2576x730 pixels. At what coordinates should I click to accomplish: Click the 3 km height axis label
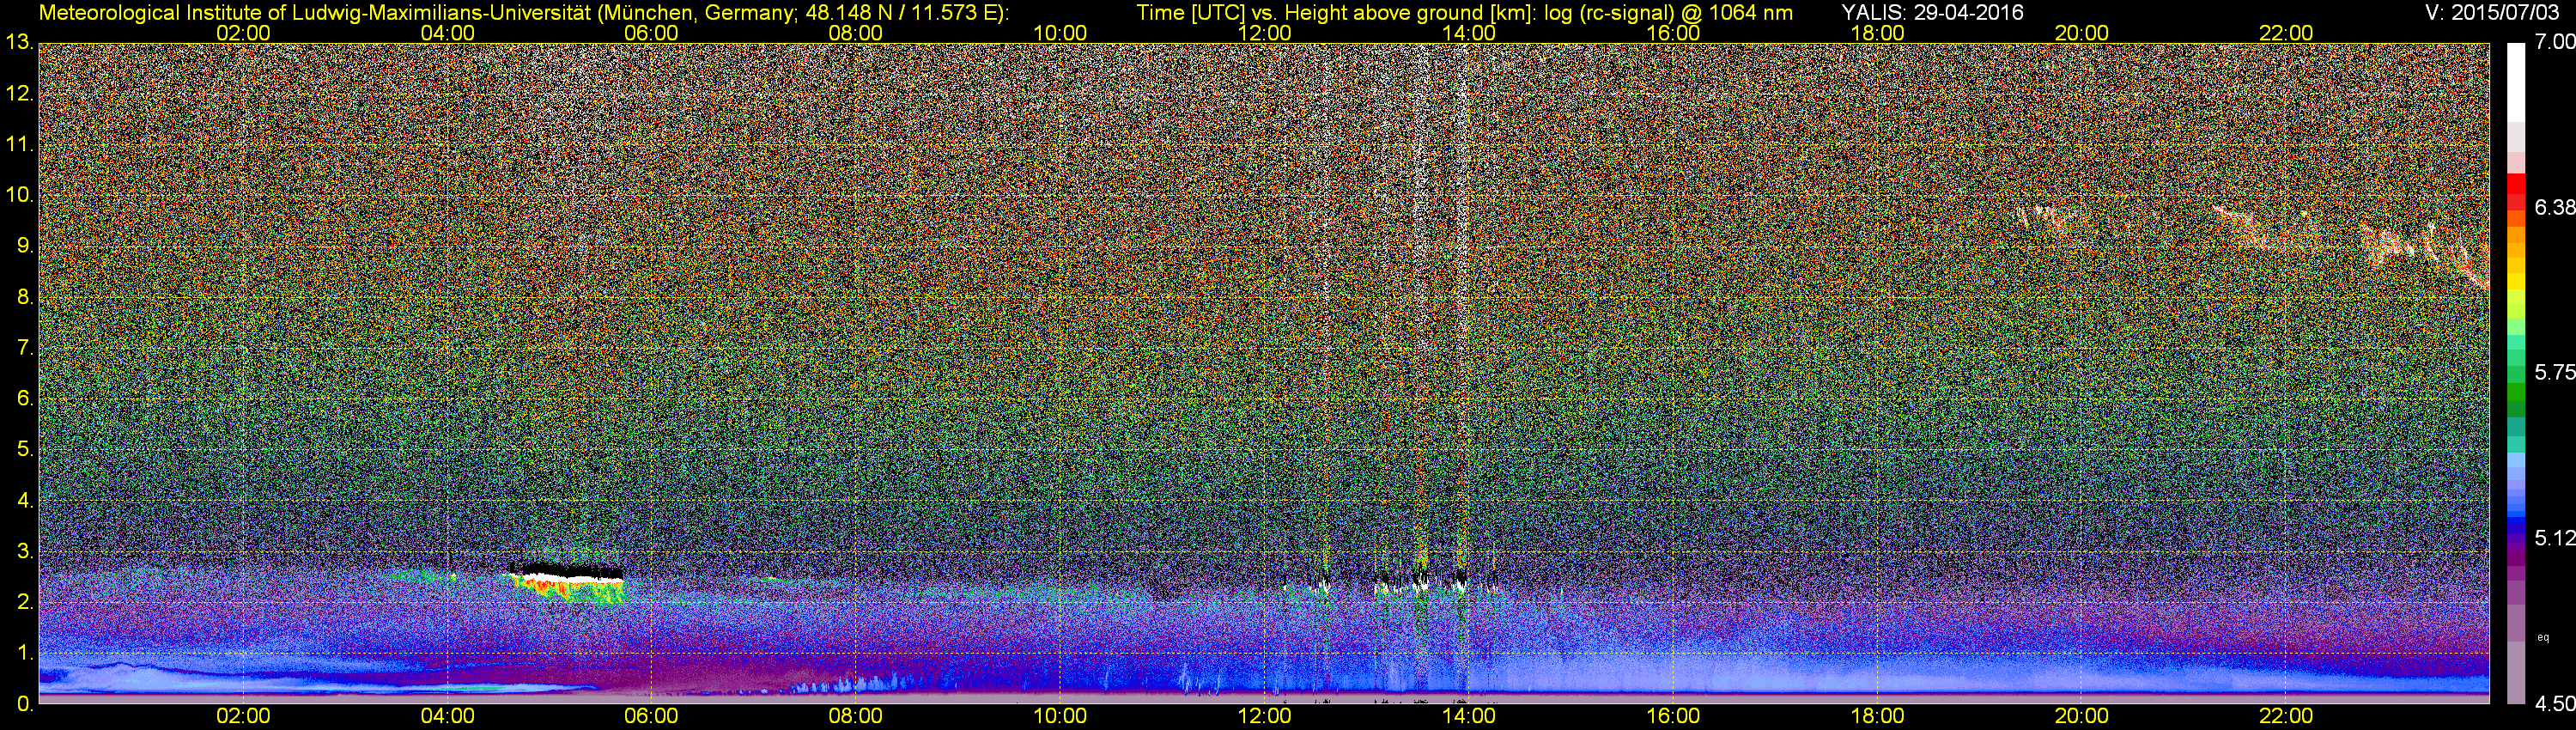pyautogui.click(x=24, y=551)
